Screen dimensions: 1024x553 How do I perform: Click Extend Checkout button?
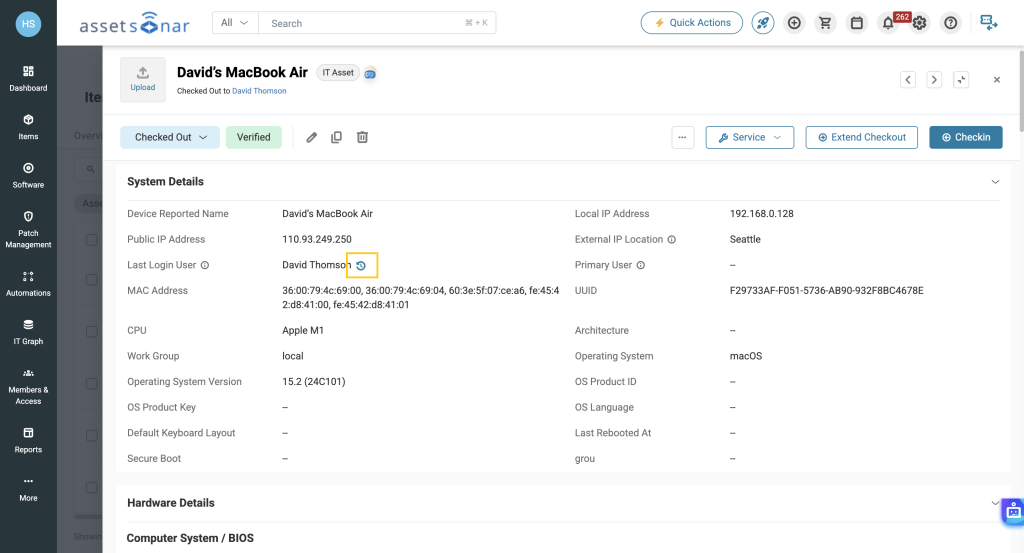861,137
